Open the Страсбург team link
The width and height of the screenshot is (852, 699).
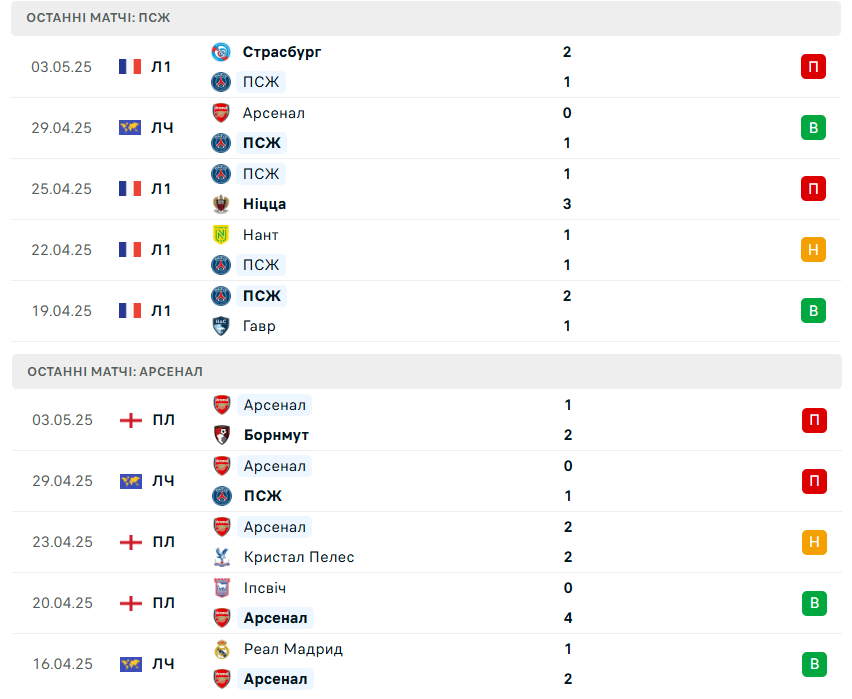[281, 52]
